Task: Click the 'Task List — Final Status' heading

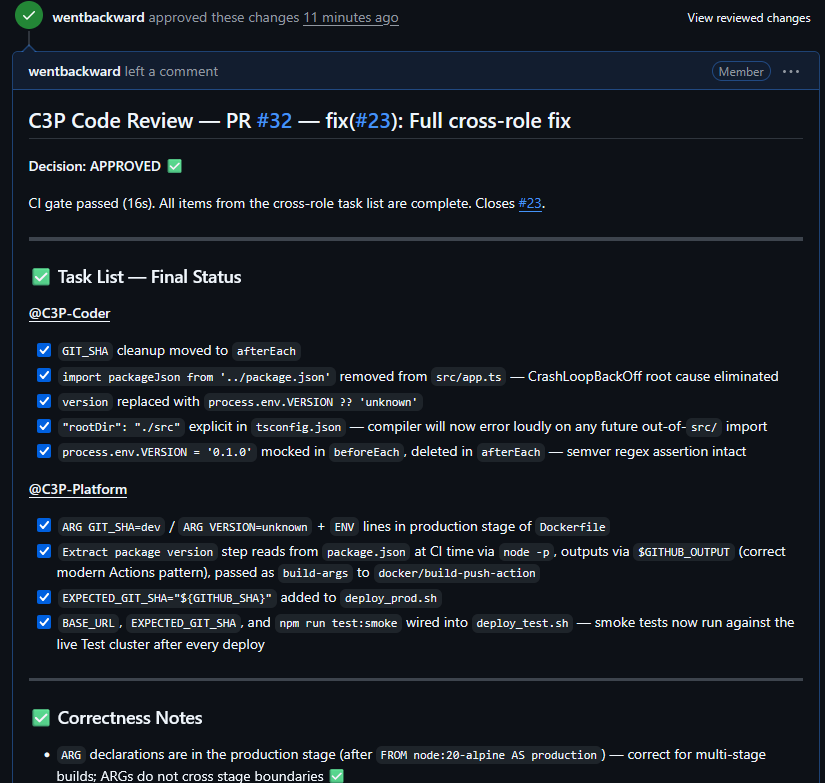Action: click(149, 277)
